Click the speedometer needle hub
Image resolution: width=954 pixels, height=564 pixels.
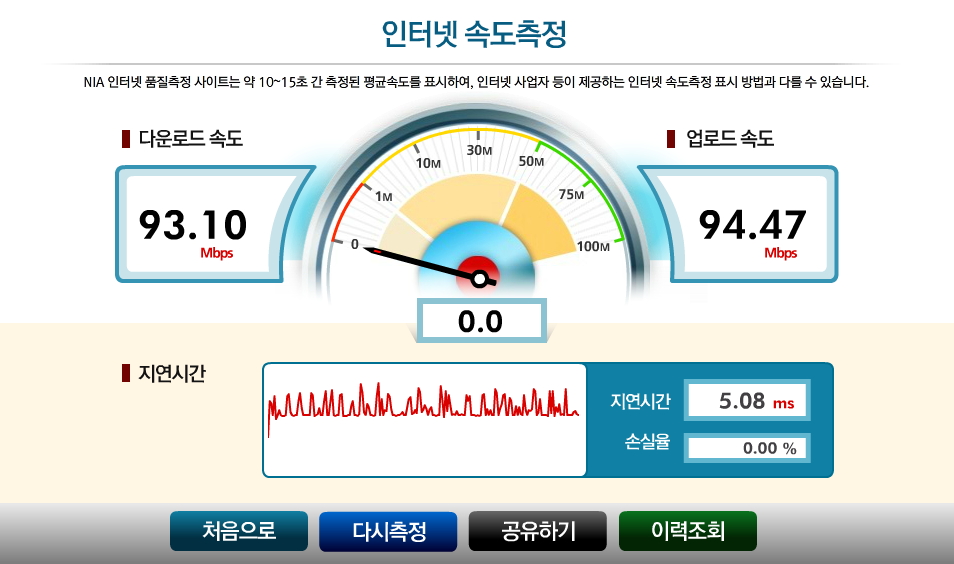tap(479, 279)
